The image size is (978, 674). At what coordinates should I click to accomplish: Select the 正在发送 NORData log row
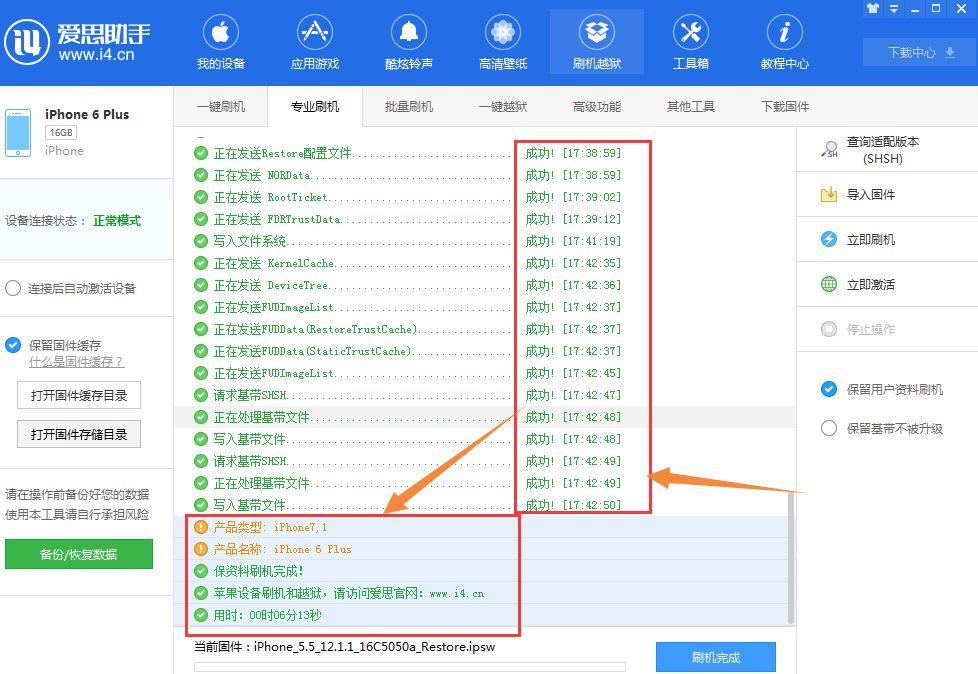coord(485,175)
